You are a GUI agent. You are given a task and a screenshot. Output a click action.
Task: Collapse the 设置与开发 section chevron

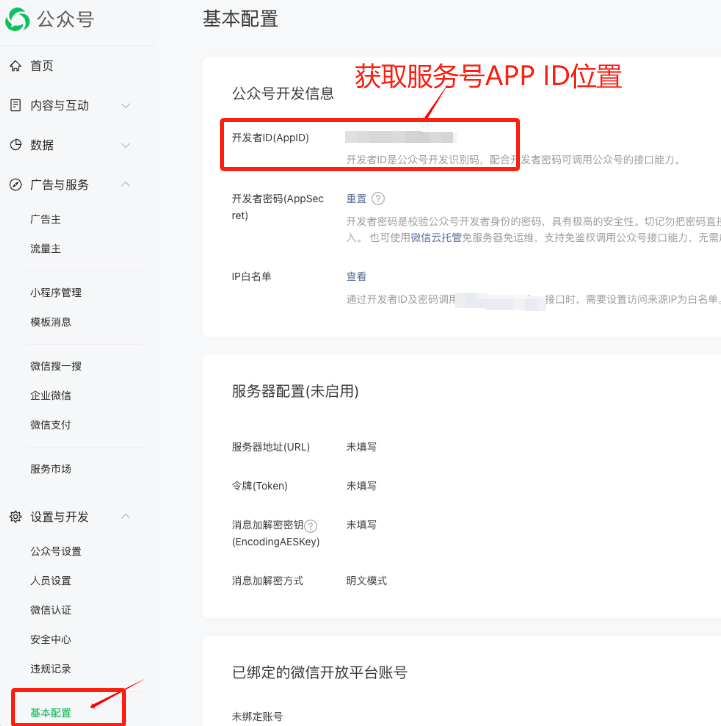pyautogui.click(x=125, y=516)
